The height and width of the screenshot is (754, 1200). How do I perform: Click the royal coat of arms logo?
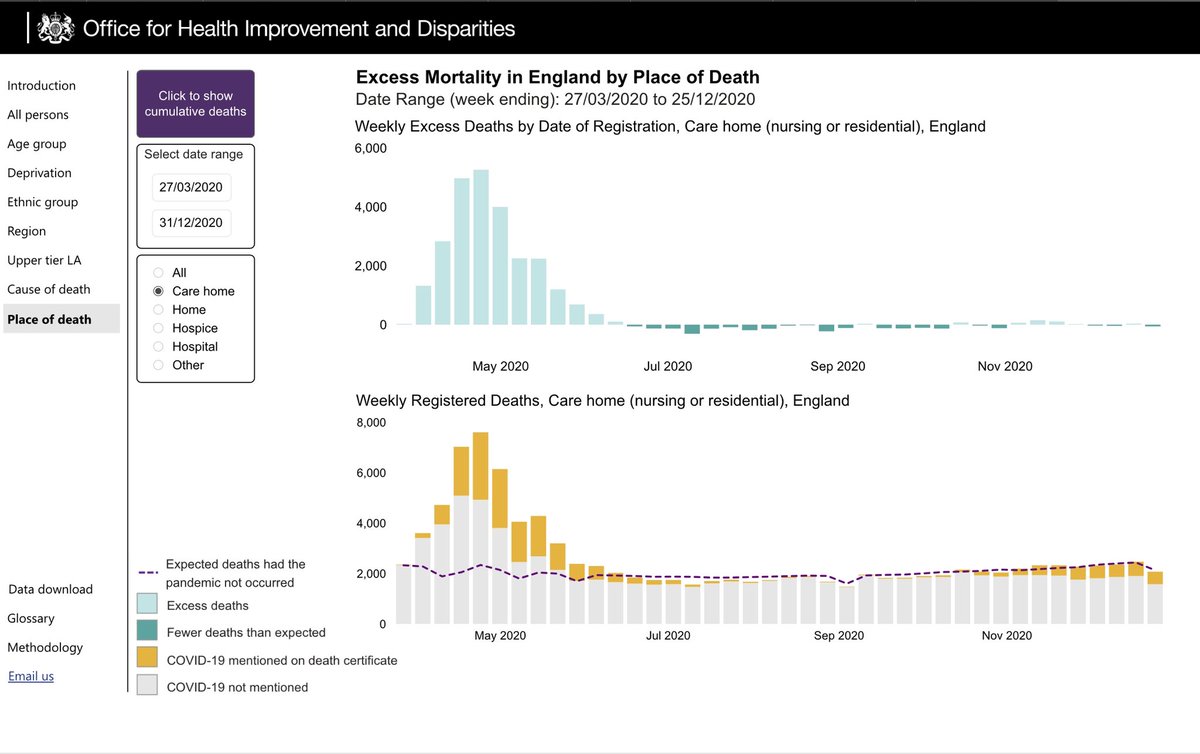coord(55,29)
